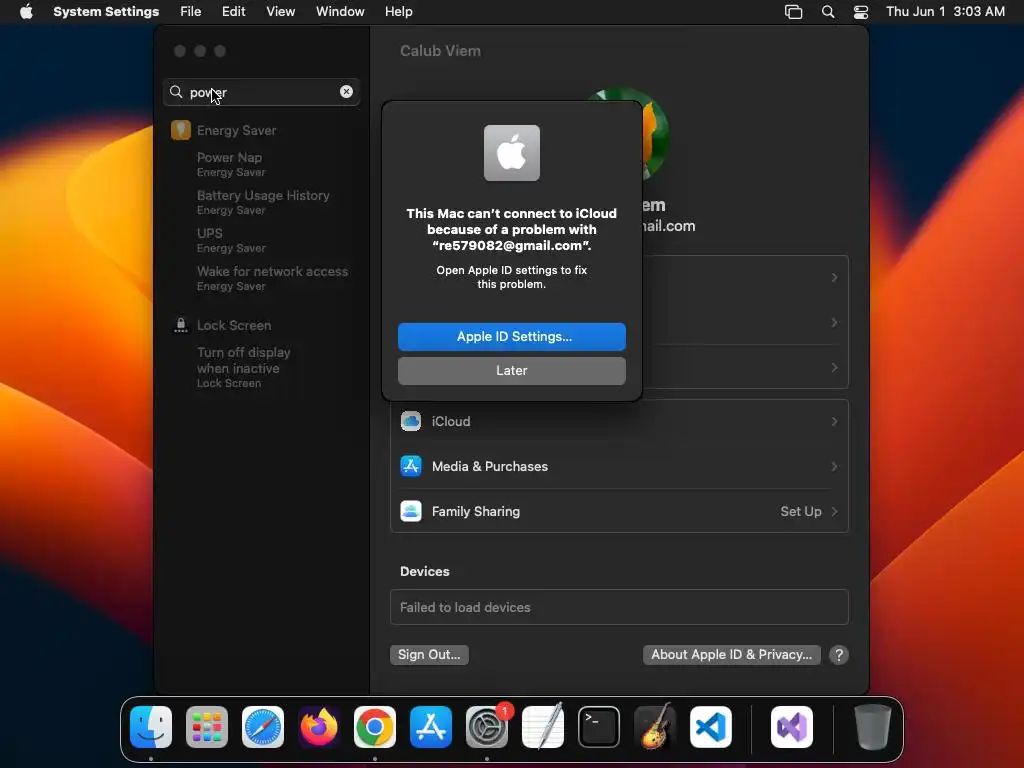Open Finder from the Dock
1024x768 pixels.
(151, 727)
